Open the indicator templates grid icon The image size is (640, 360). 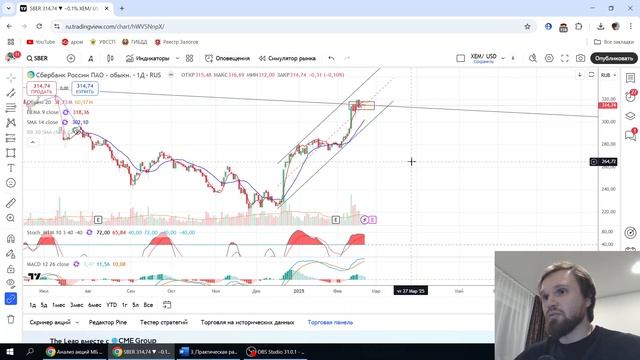click(189, 58)
